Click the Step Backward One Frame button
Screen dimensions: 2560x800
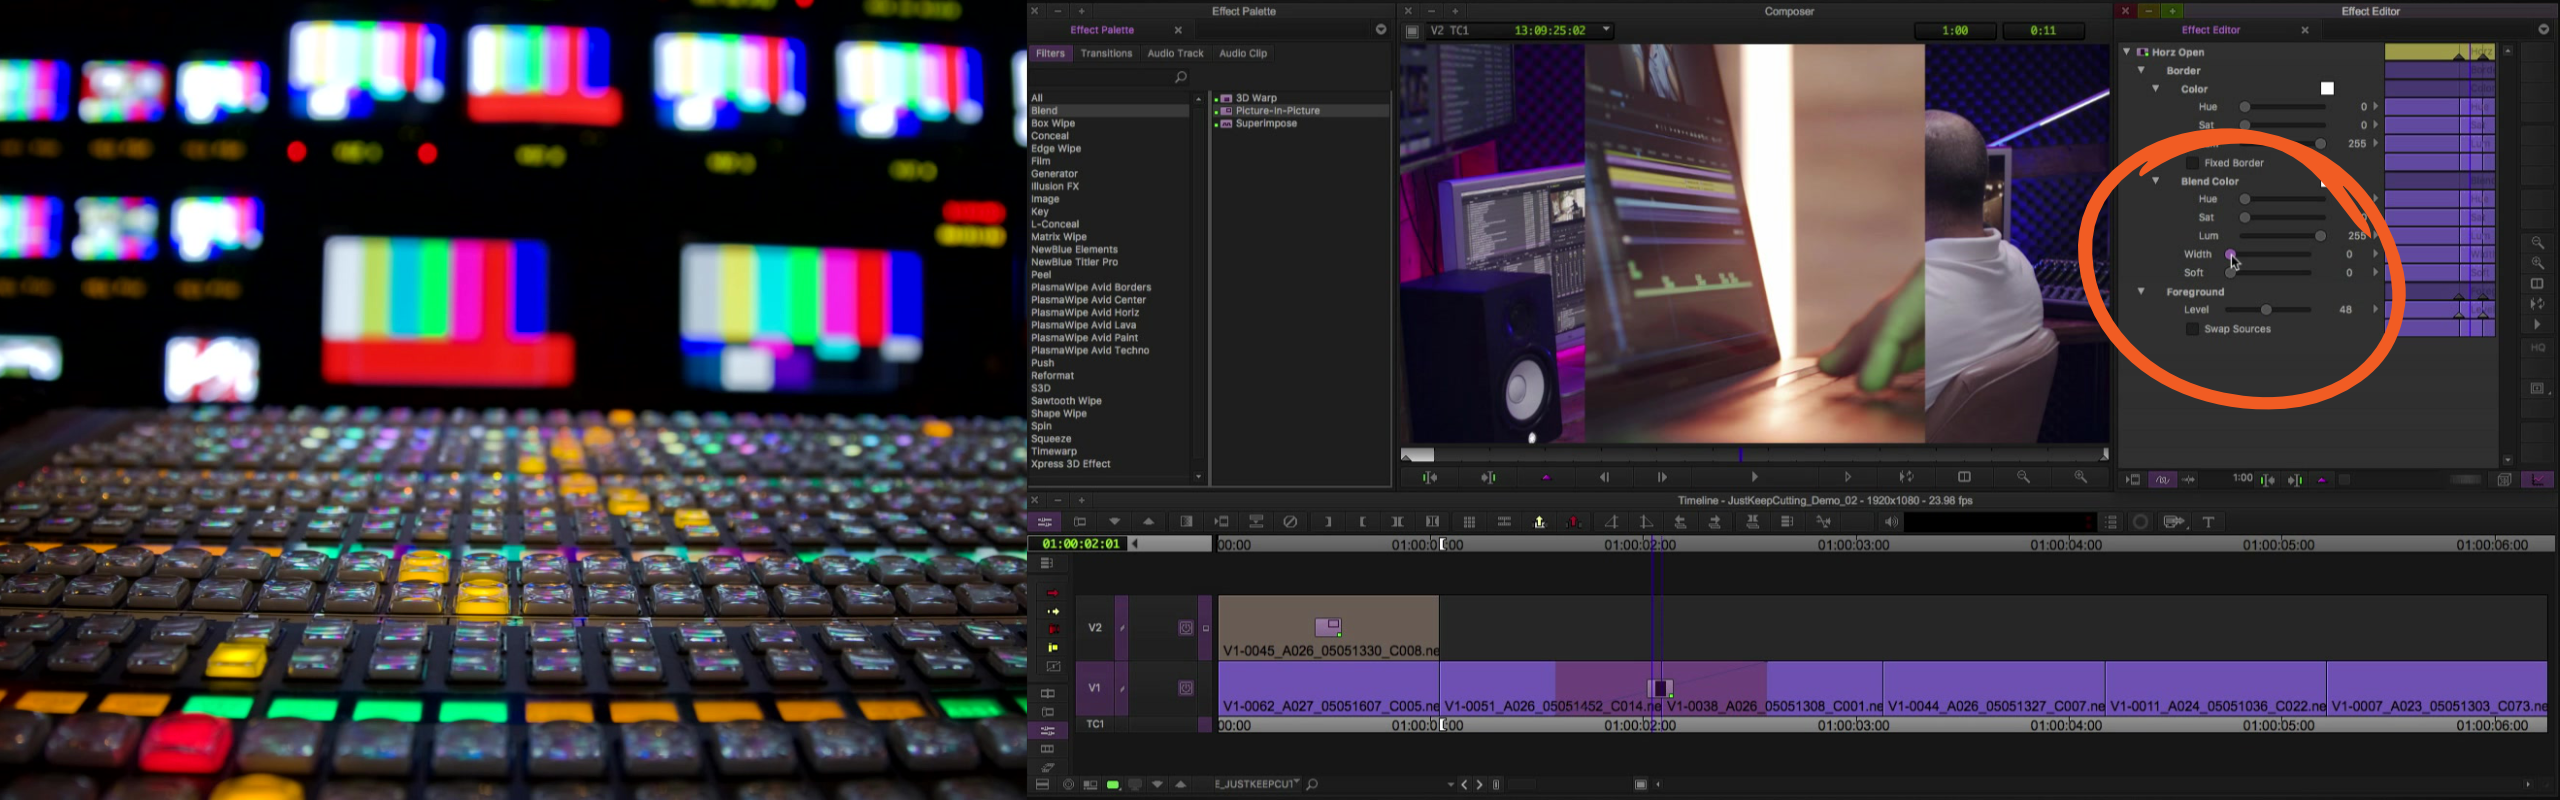tap(1604, 477)
